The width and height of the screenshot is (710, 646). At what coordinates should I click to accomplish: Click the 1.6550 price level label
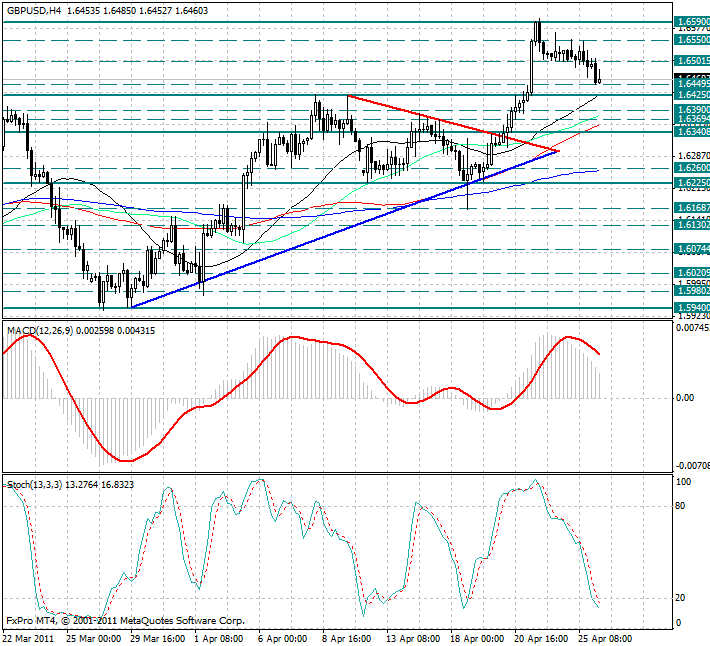[692, 40]
